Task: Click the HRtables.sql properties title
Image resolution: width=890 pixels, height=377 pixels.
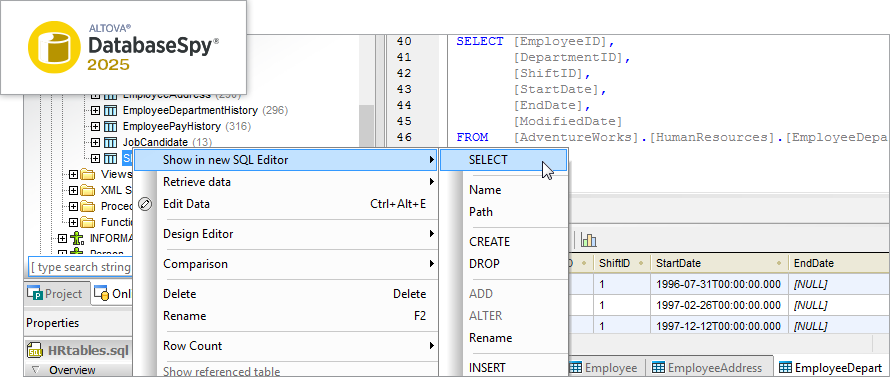Action: 89,350
